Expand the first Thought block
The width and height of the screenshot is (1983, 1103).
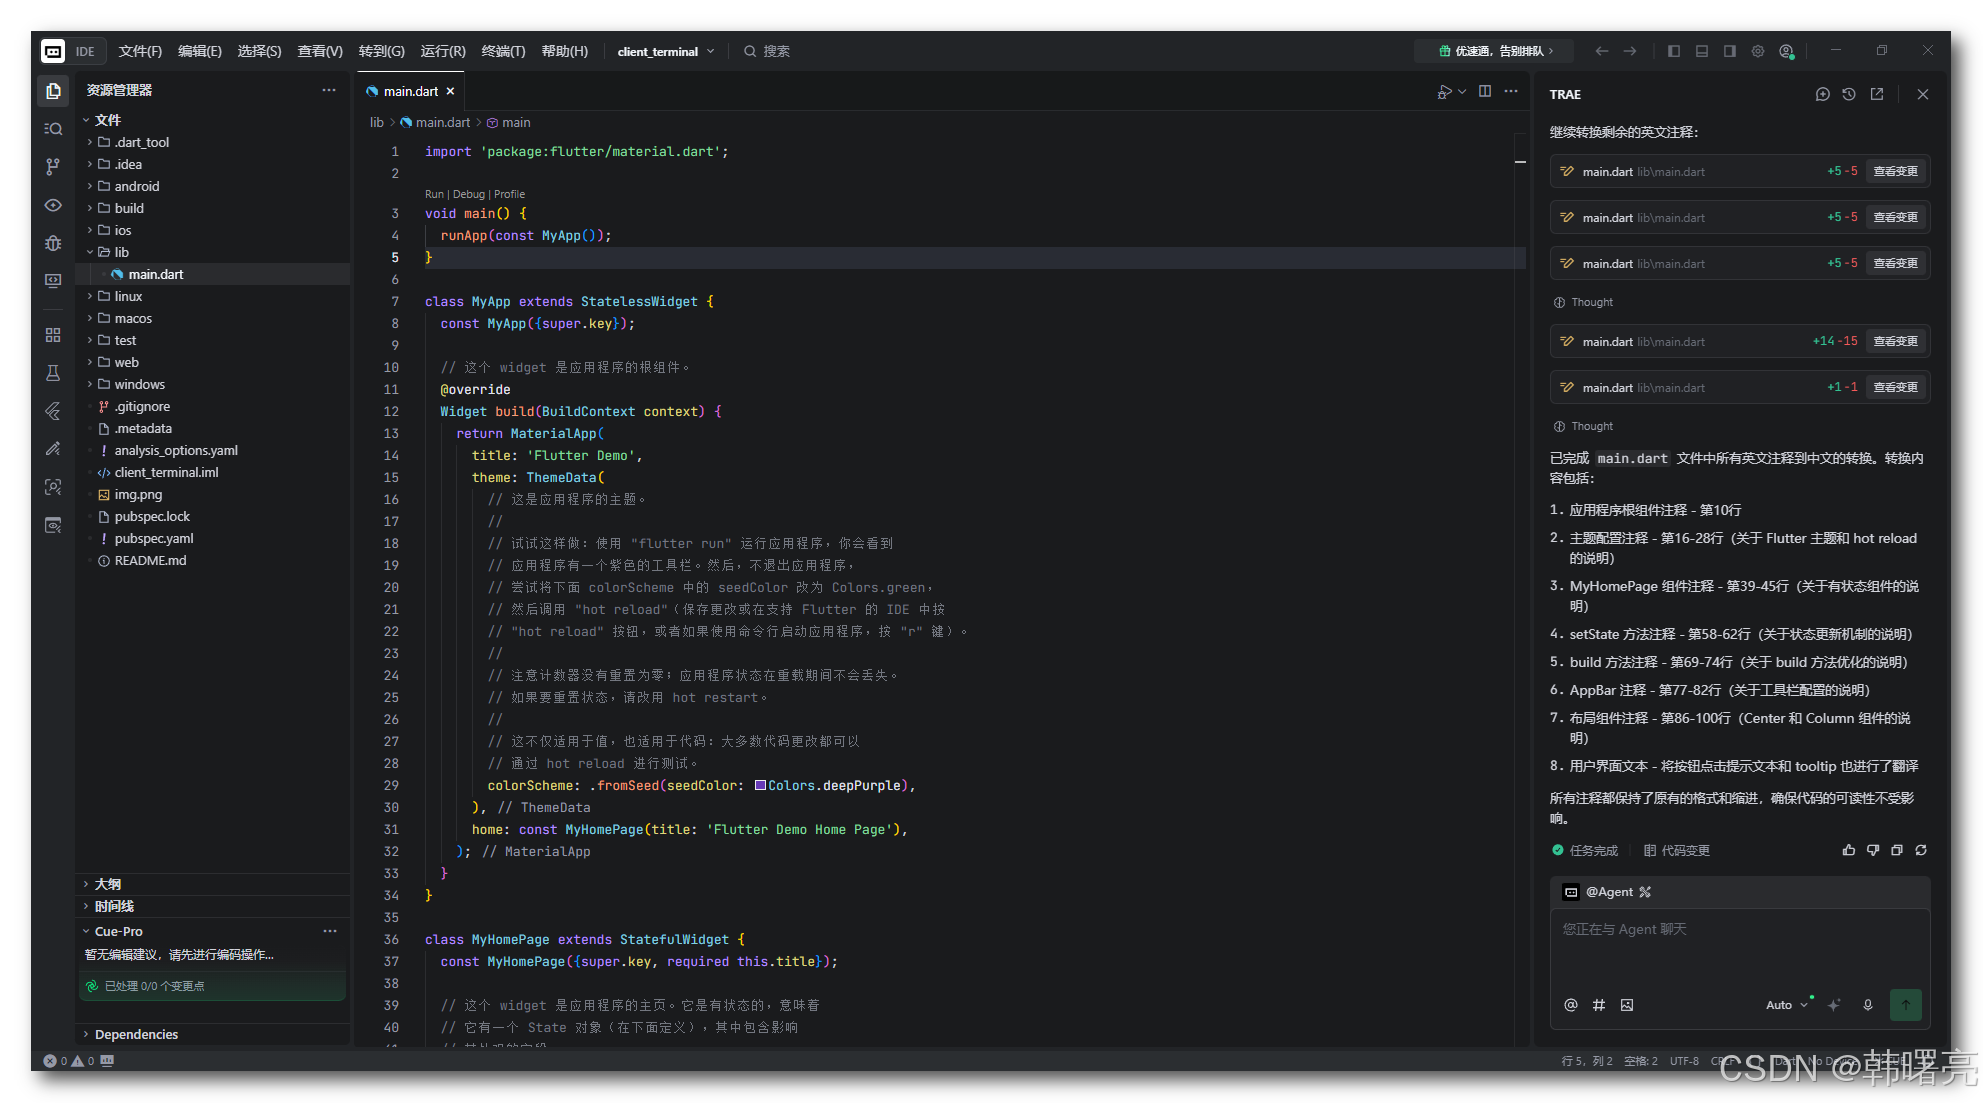[1584, 302]
